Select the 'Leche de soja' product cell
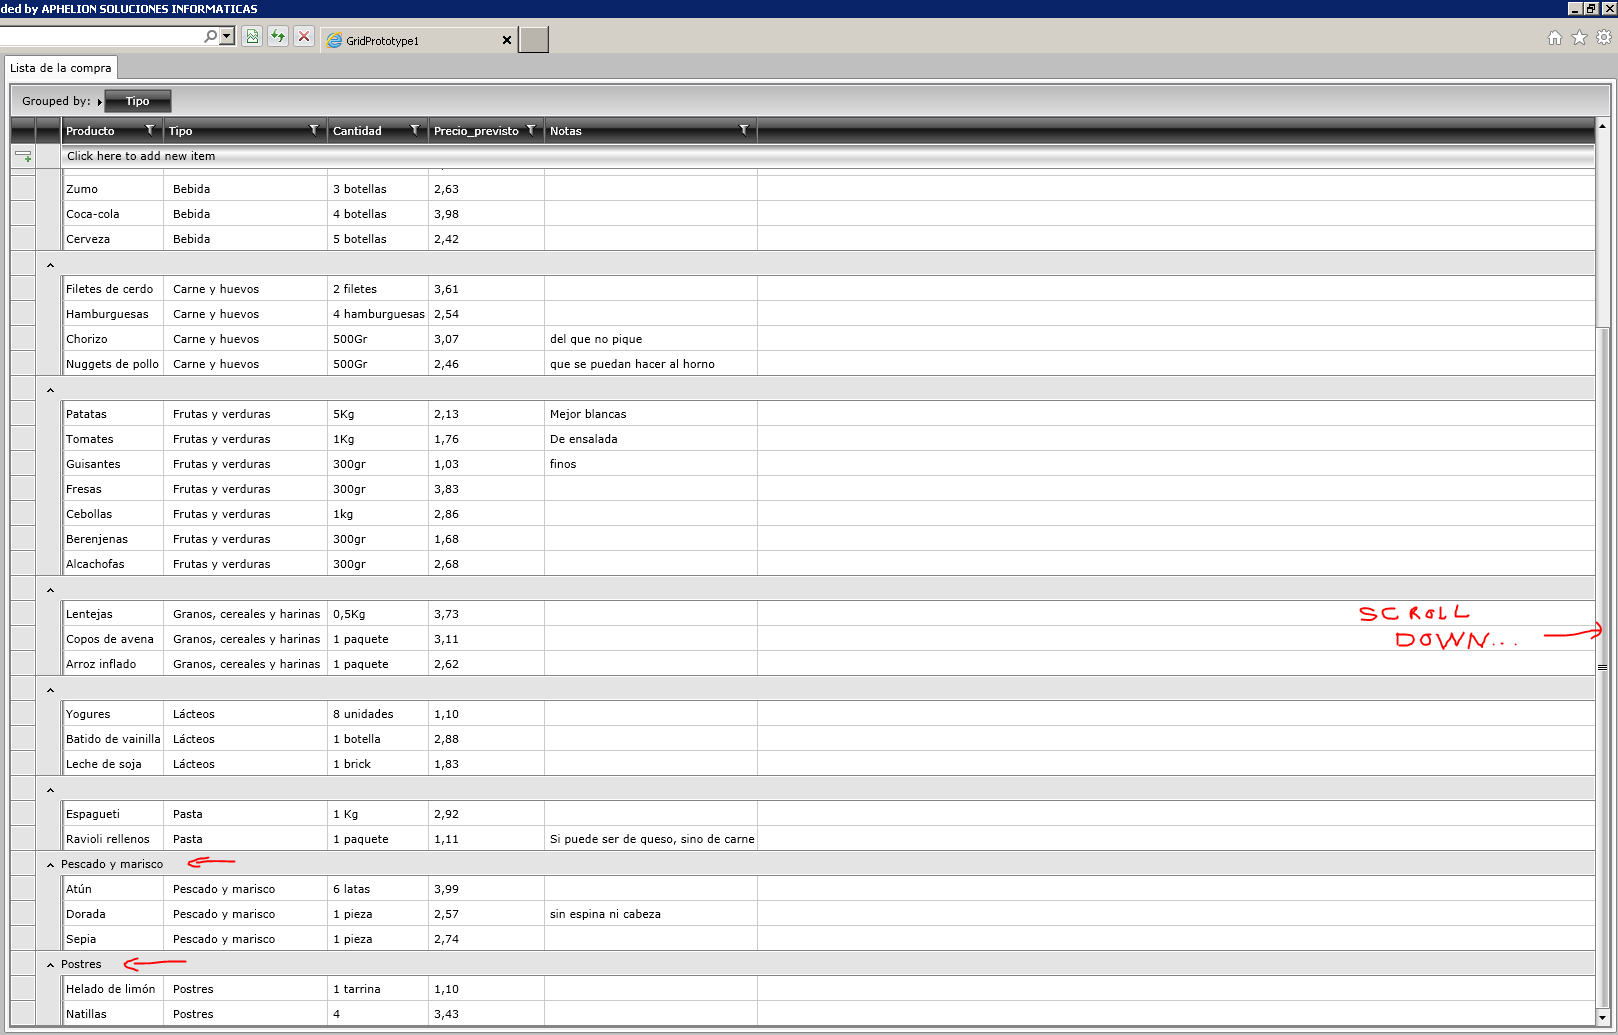Viewport: 1618px width, 1035px height. (113, 764)
